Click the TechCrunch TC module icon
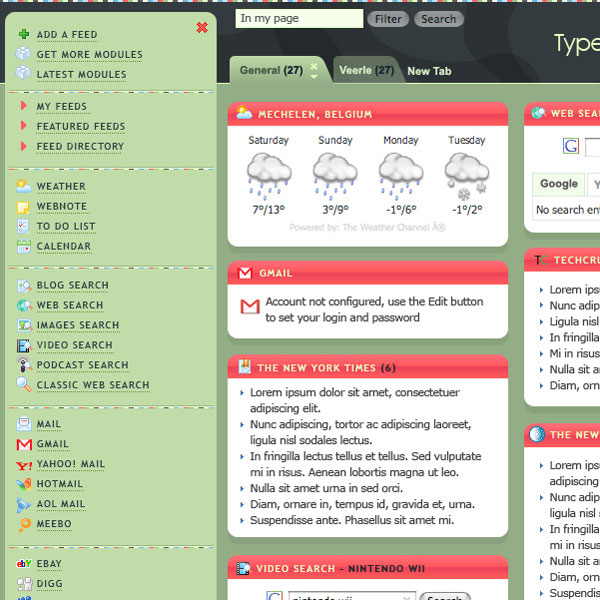The image size is (600, 600). tap(541, 260)
